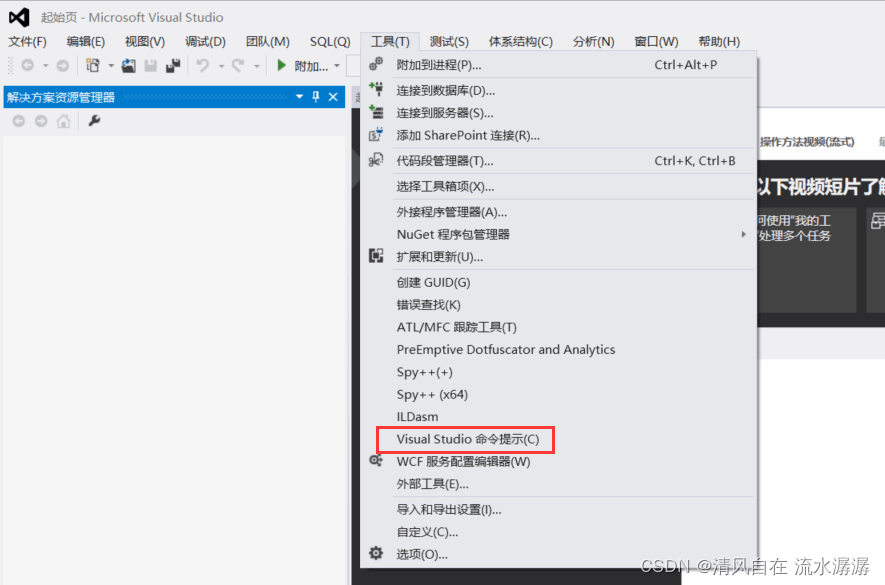
Task: Select ILDasm menu item
Action: click(x=559, y=417)
